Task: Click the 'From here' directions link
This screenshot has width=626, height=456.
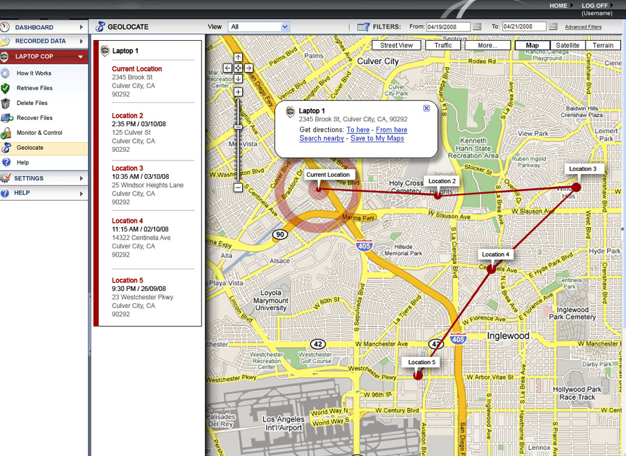Action: tap(391, 129)
